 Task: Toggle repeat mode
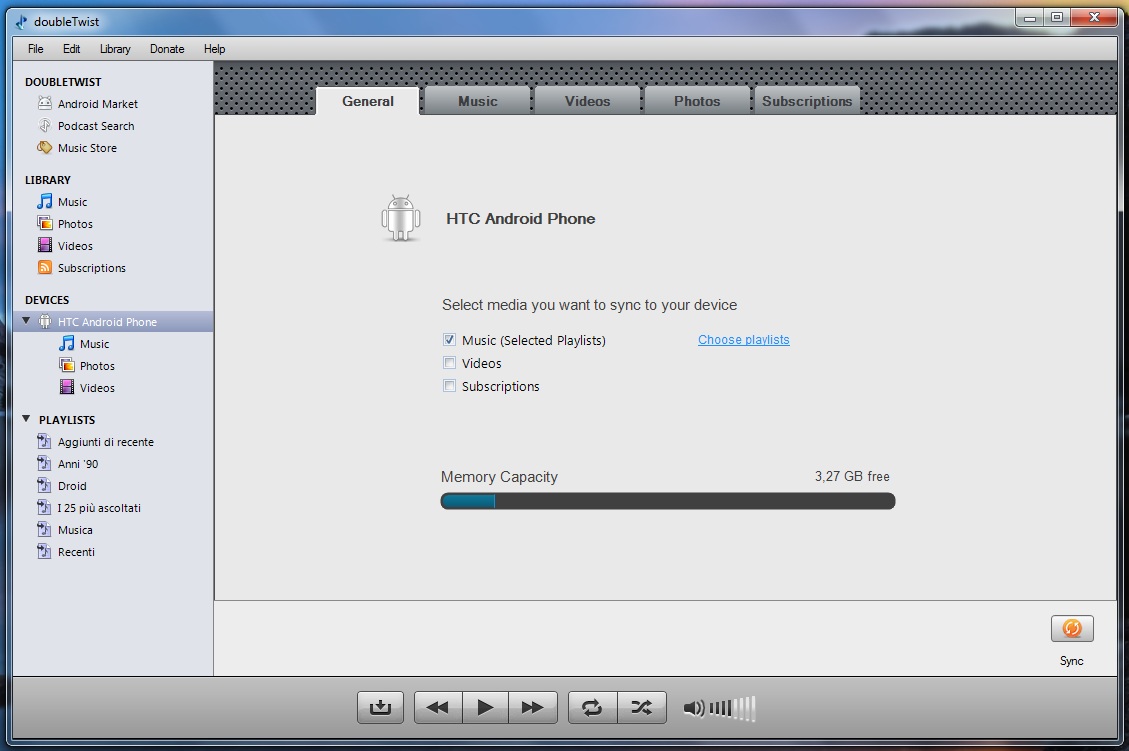click(x=592, y=707)
